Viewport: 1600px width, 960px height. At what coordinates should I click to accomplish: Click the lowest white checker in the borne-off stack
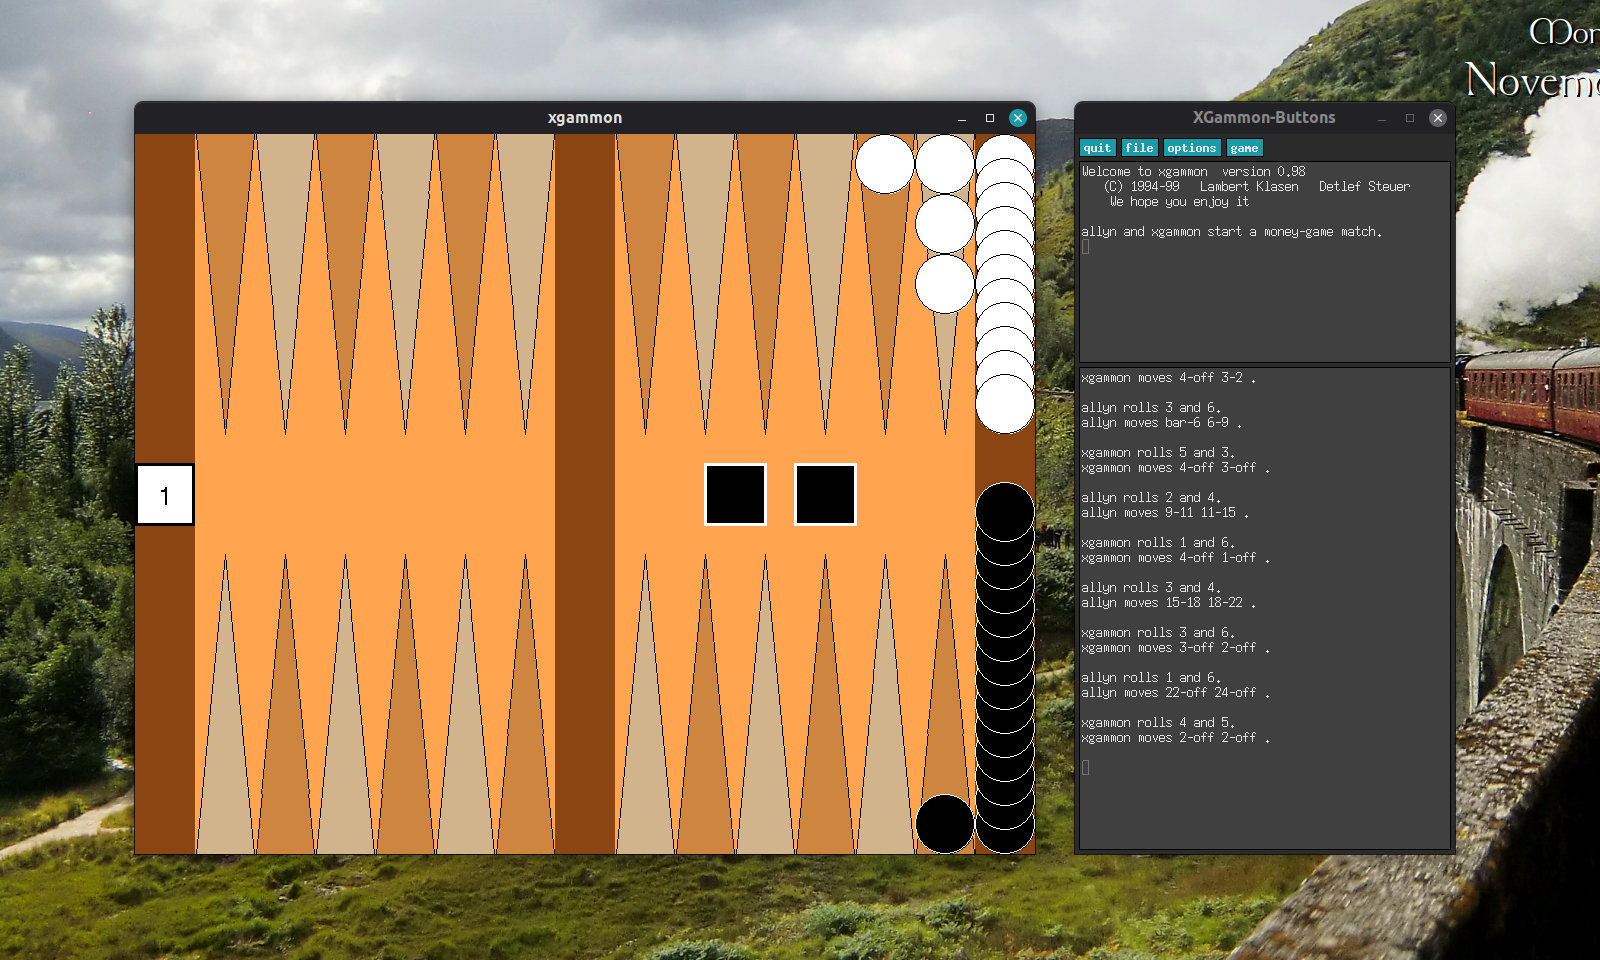click(x=1004, y=404)
